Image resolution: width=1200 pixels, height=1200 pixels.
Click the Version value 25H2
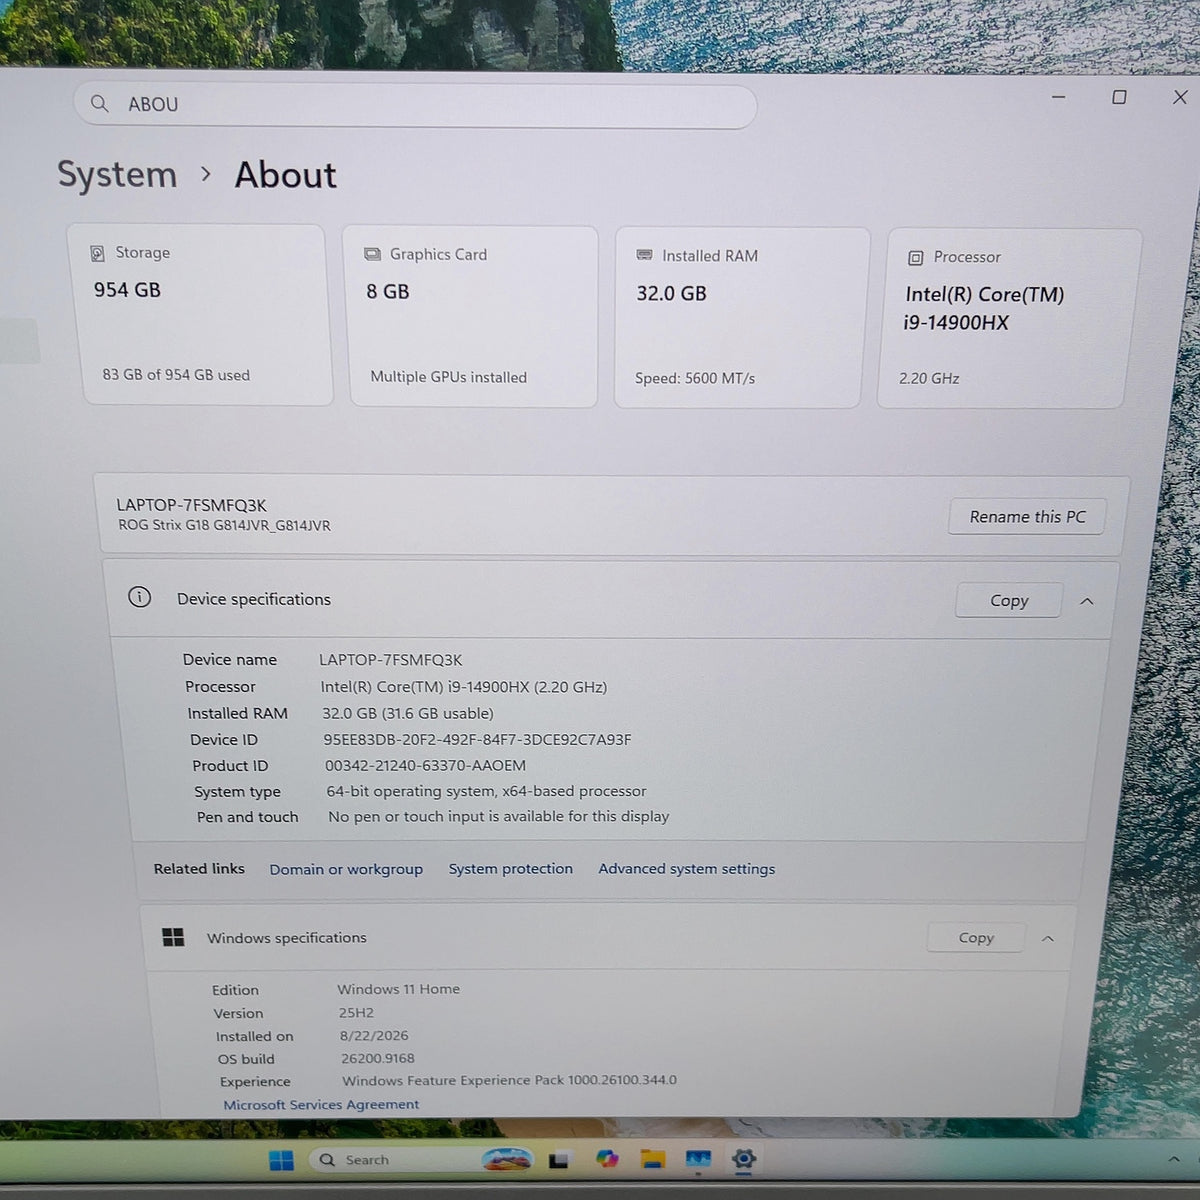356,1012
